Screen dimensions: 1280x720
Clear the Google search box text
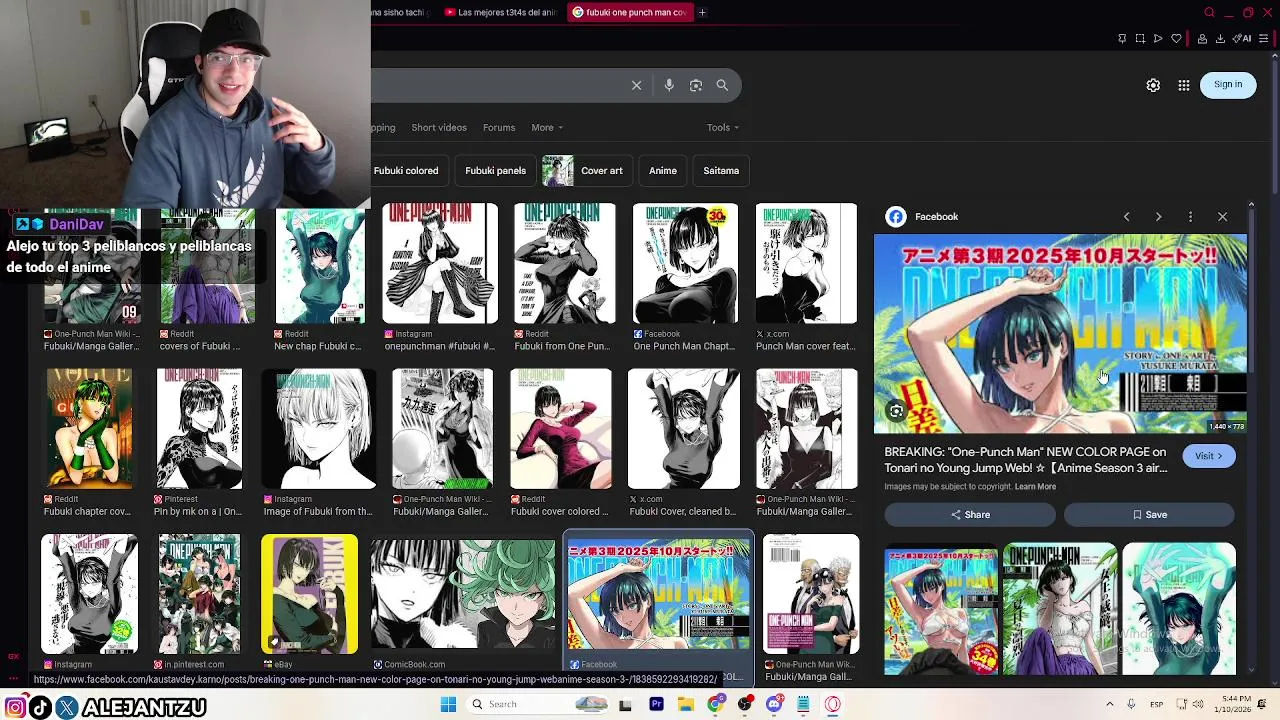(x=636, y=85)
